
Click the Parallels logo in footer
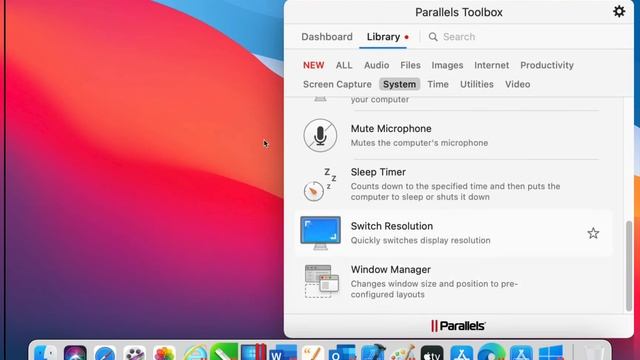pyautogui.click(x=458, y=326)
